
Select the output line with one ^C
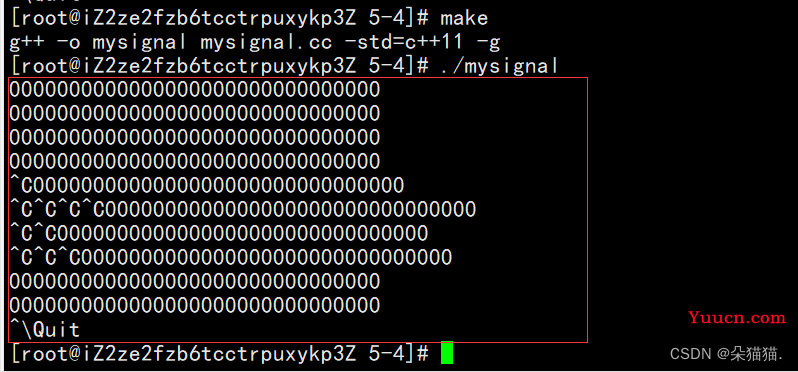(207, 185)
